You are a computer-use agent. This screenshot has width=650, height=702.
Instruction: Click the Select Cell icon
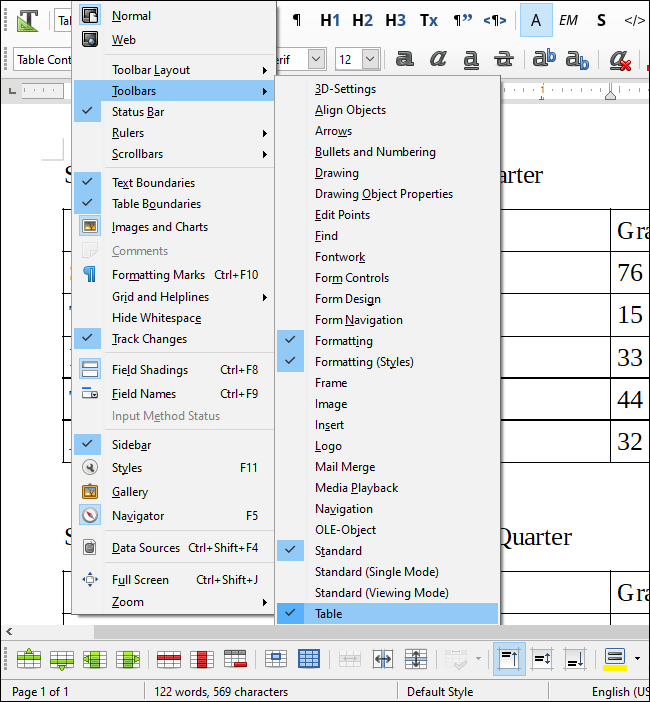pyautogui.click(x=276, y=659)
